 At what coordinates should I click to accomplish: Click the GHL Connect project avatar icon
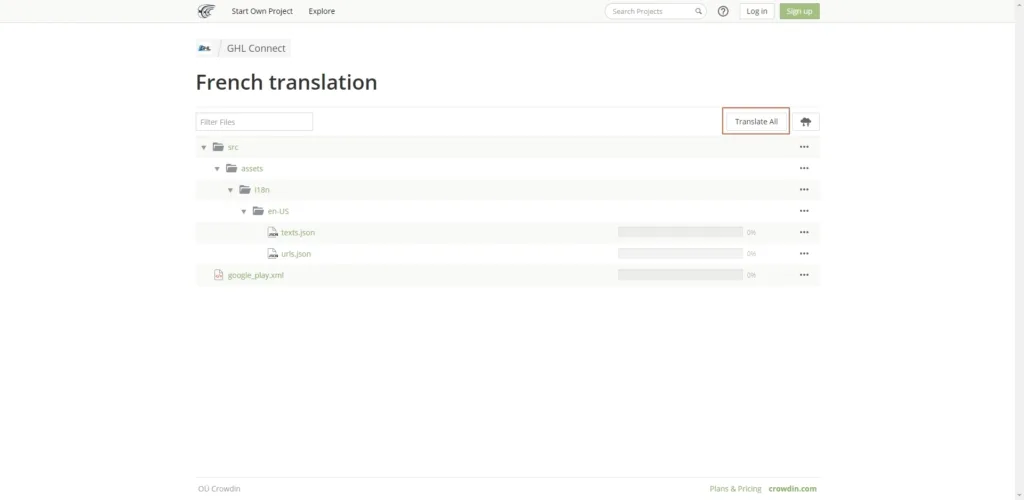coord(205,48)
